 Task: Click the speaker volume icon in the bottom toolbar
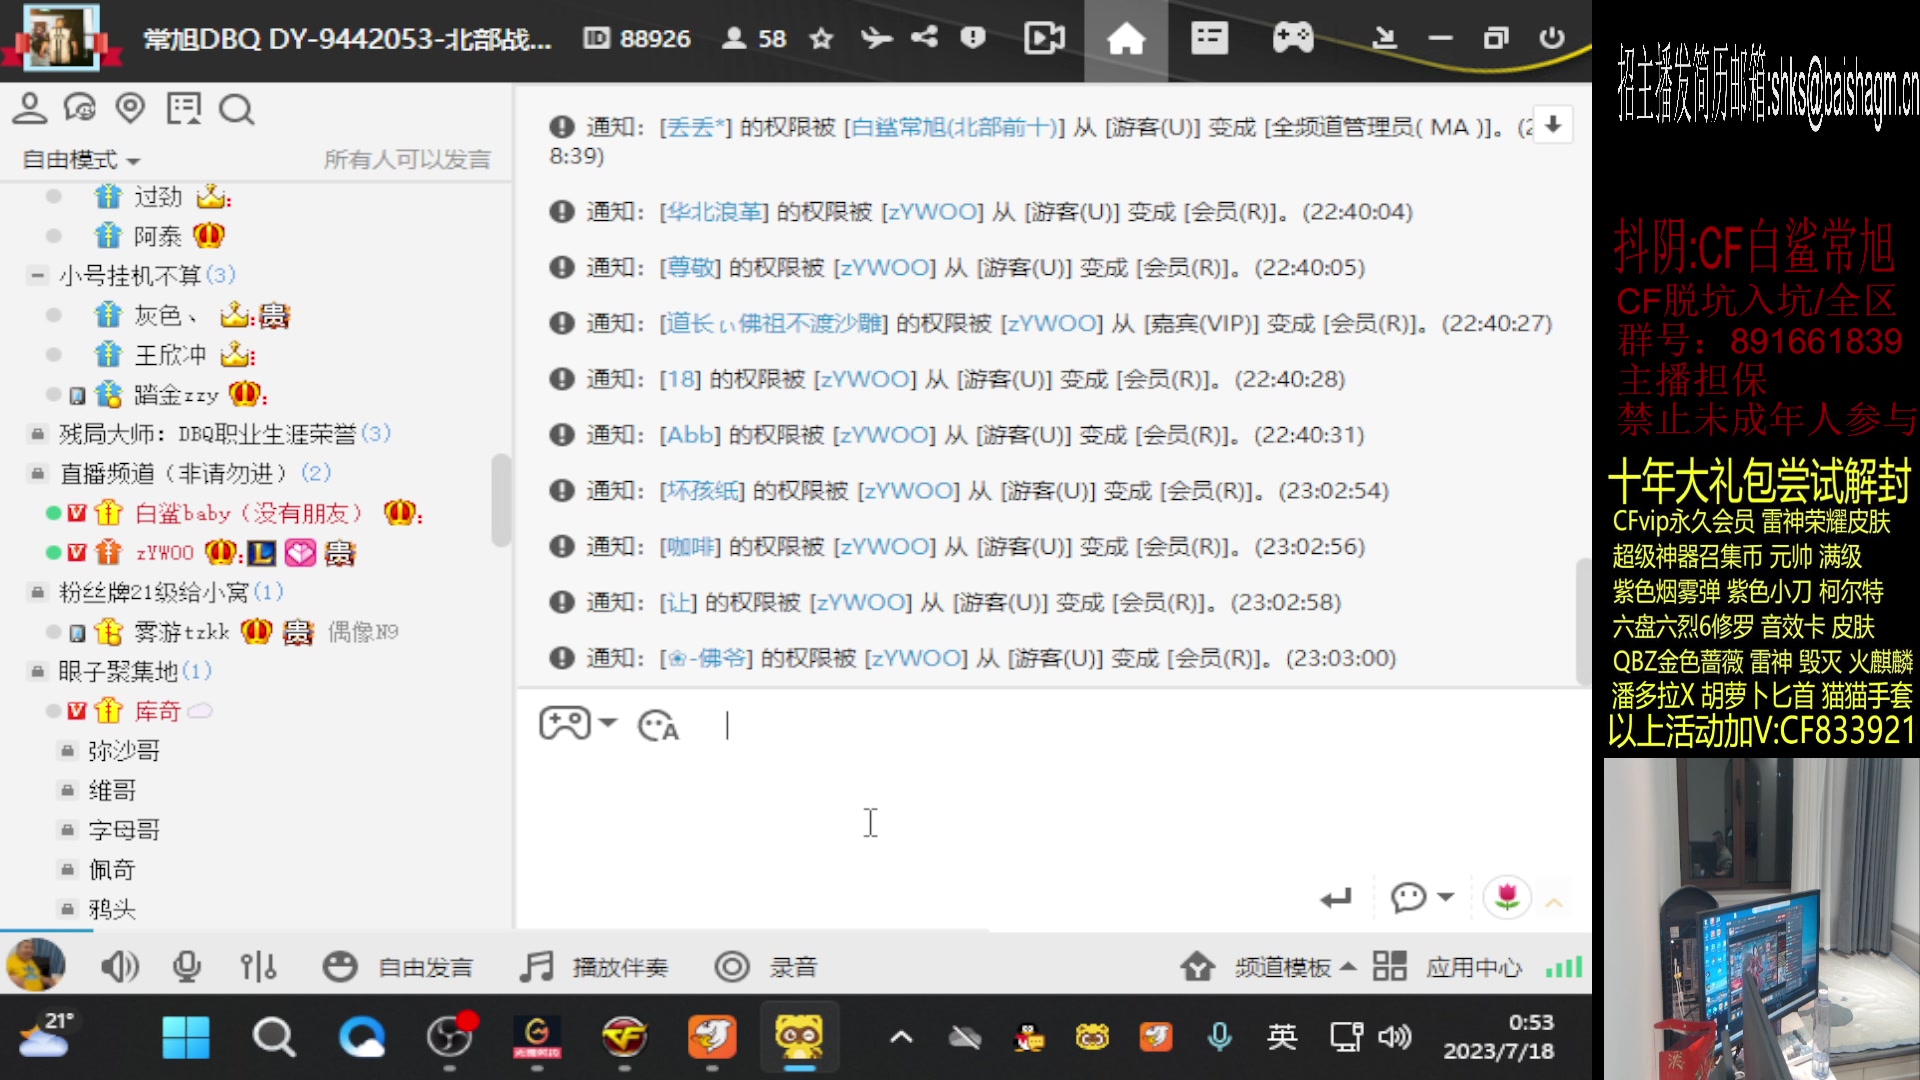click(120, 966)
